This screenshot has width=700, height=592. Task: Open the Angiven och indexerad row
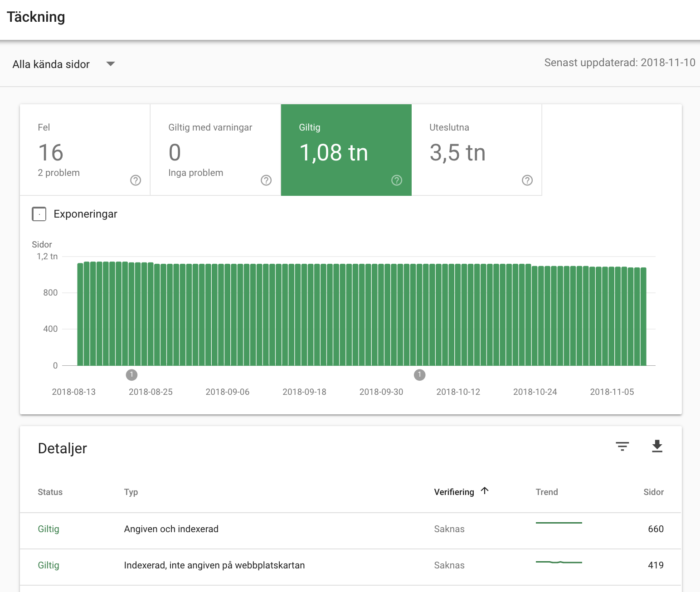(x=351, y=529)
